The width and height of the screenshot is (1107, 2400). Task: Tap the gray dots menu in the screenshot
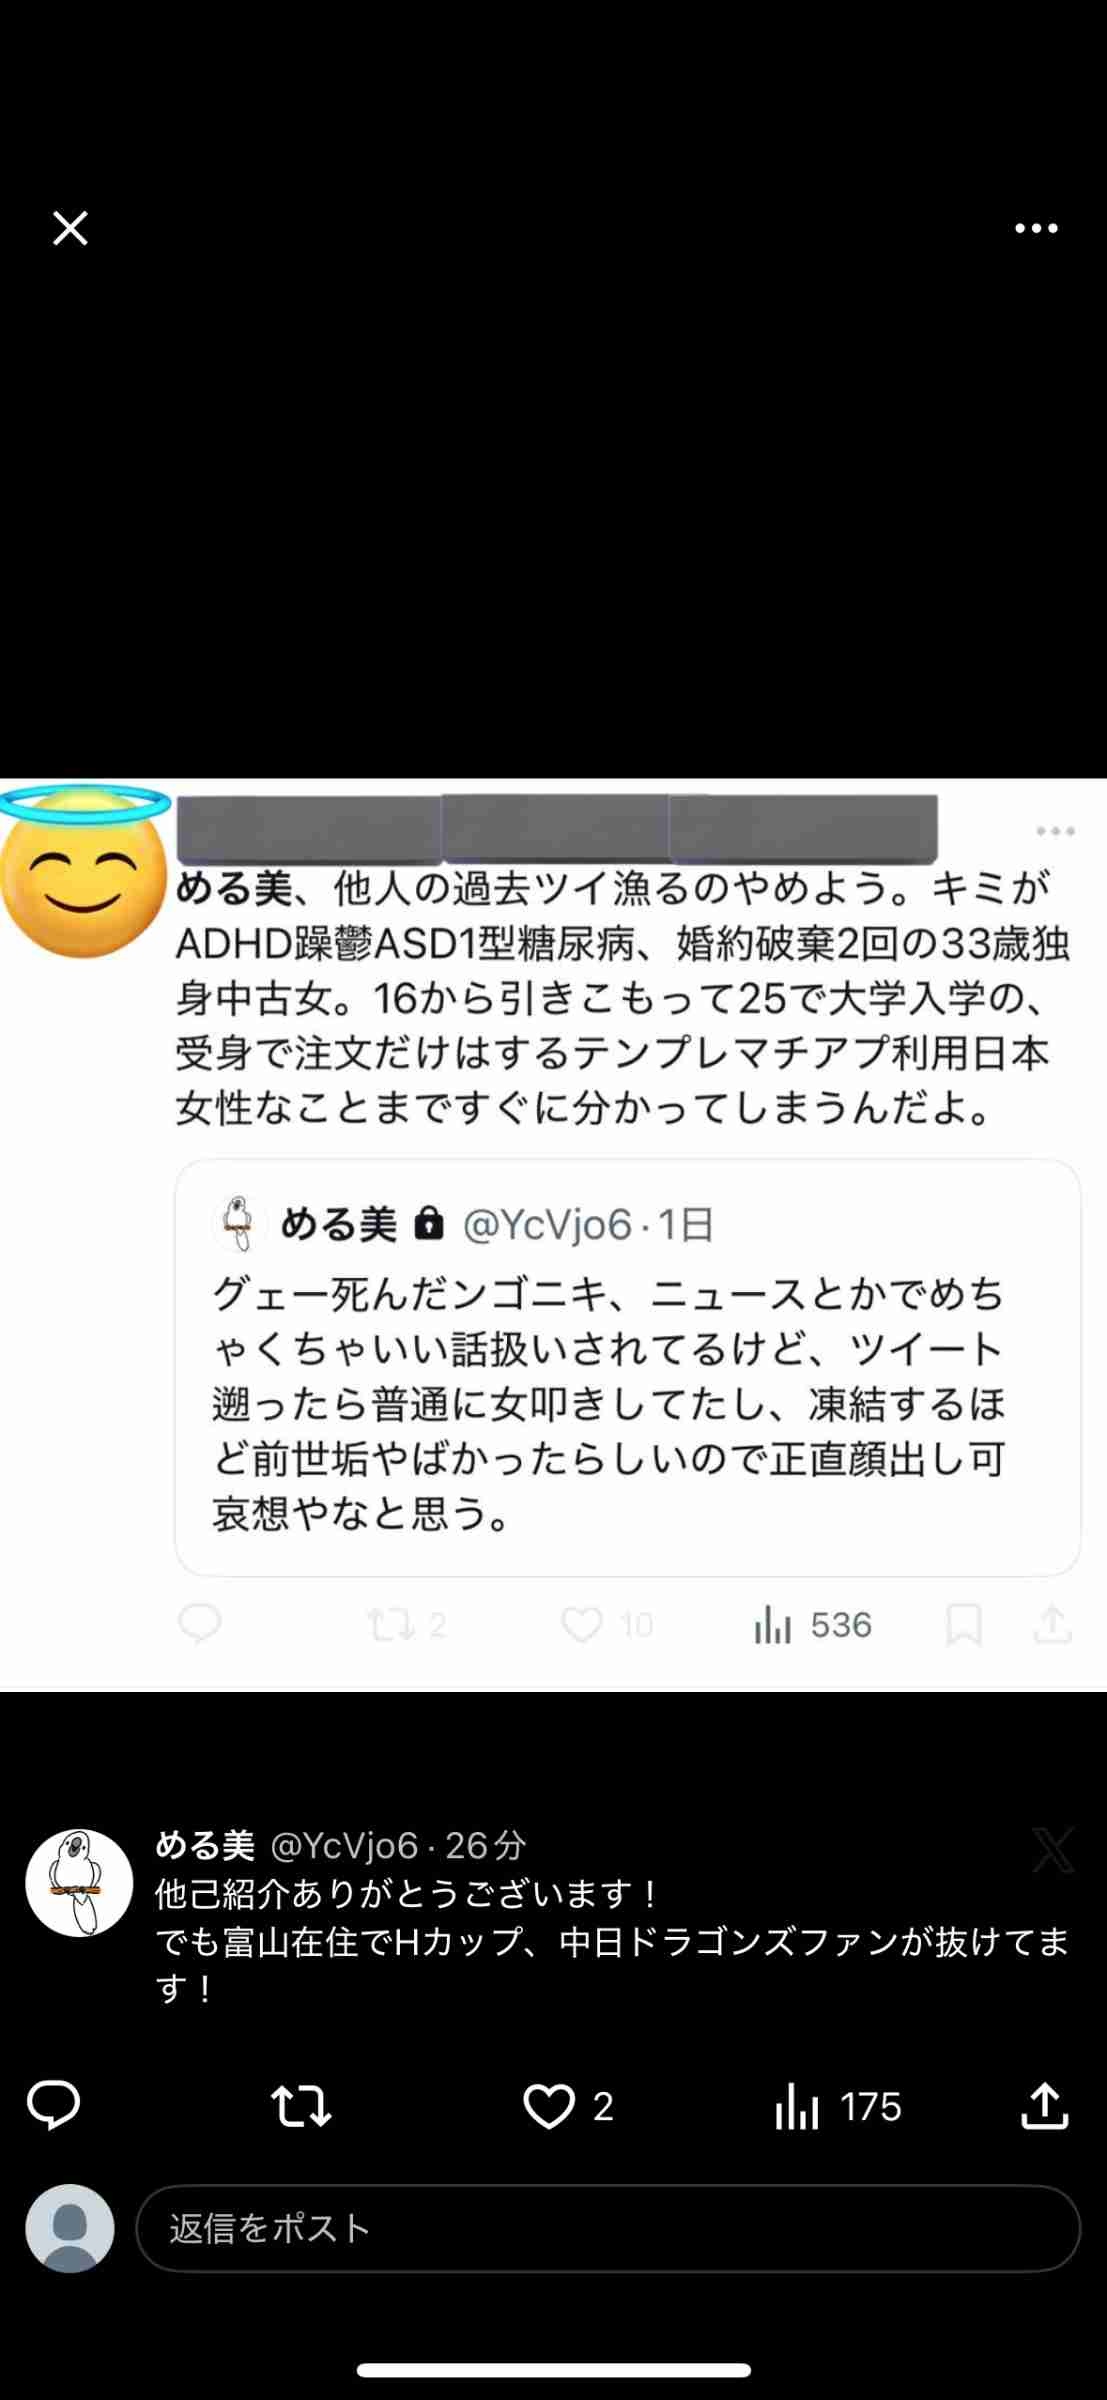1055,831
